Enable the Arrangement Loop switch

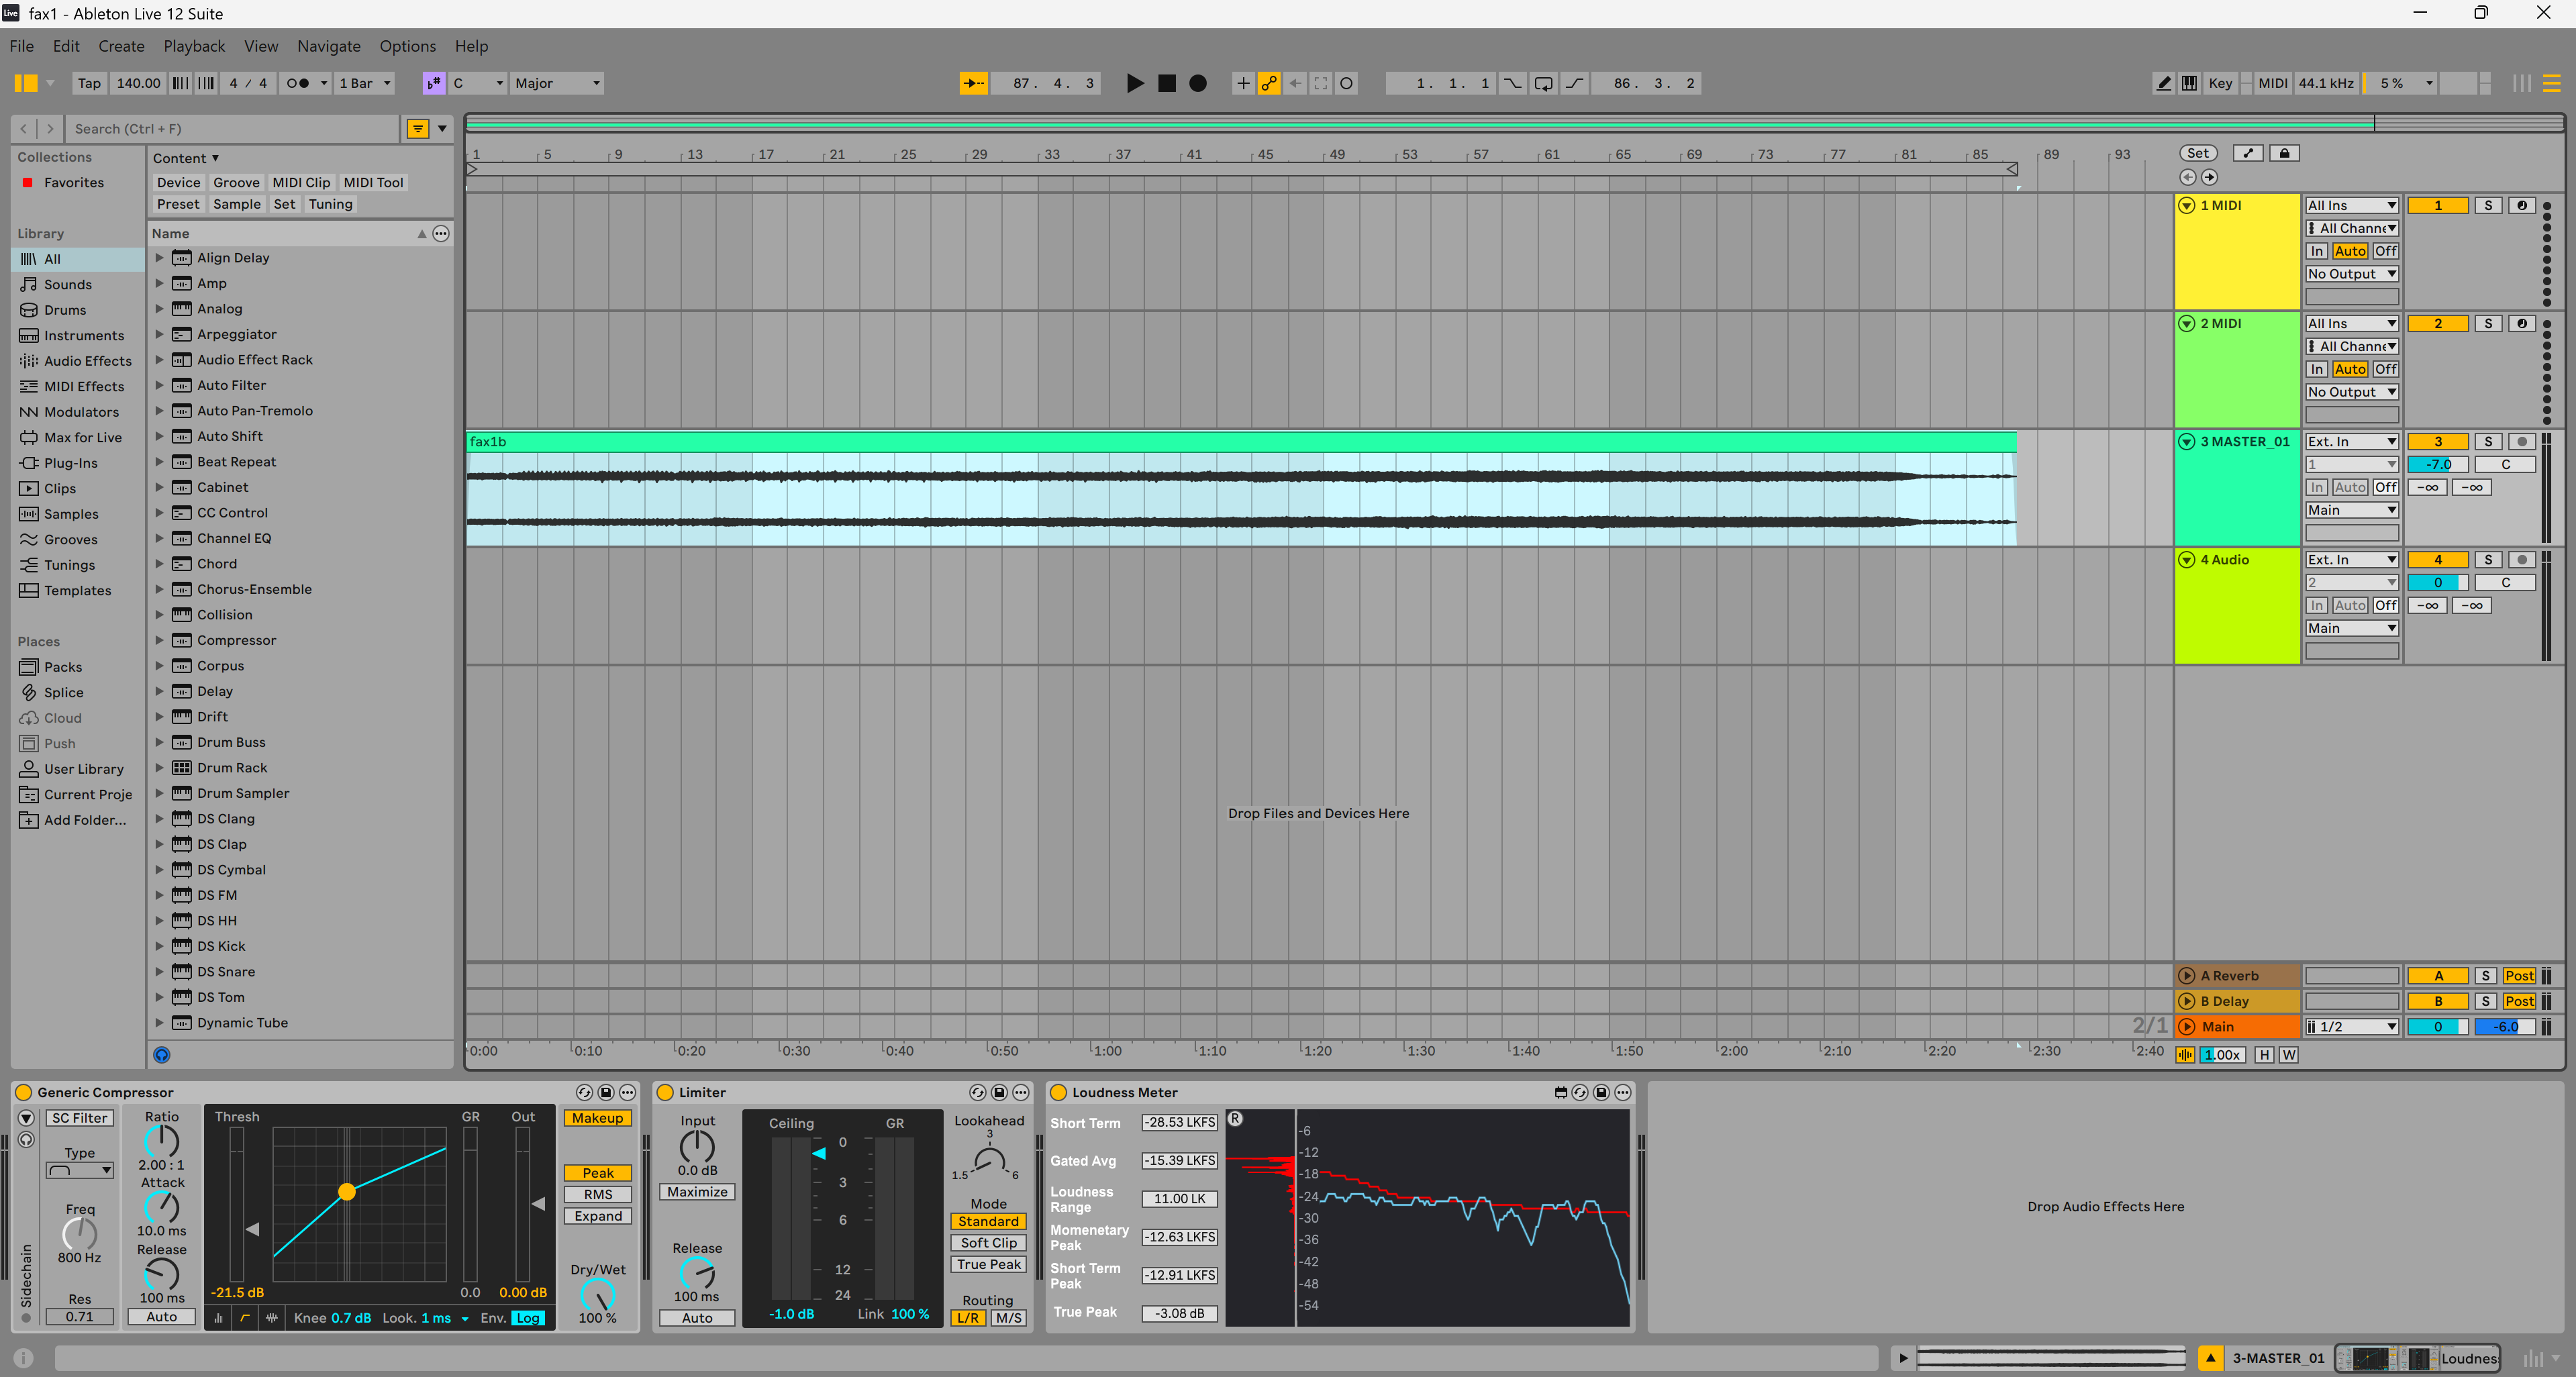click(1544, 83)
